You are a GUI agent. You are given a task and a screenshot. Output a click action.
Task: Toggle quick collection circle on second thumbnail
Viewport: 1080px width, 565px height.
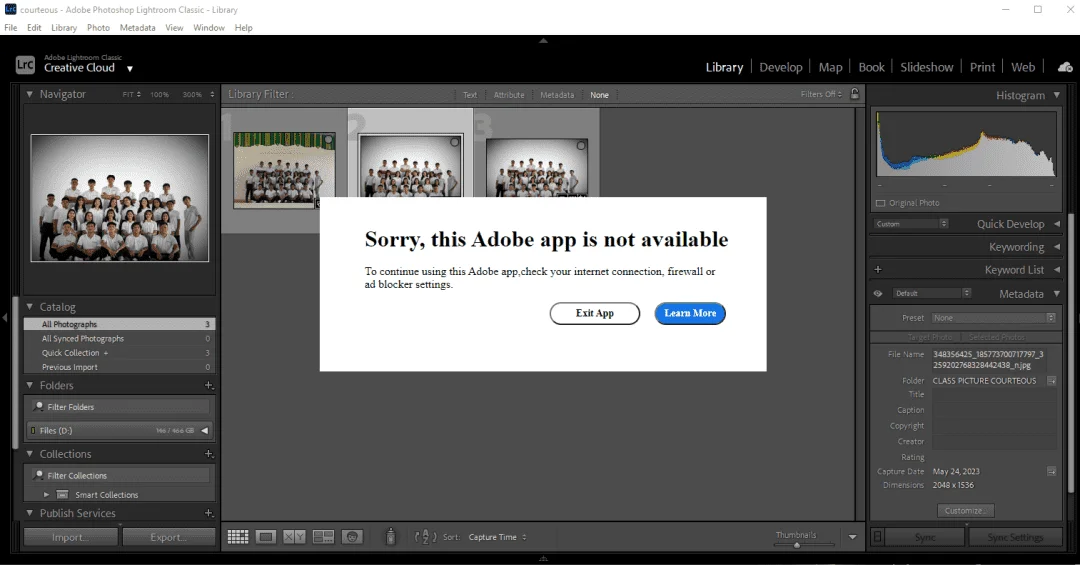coord(455,143)
